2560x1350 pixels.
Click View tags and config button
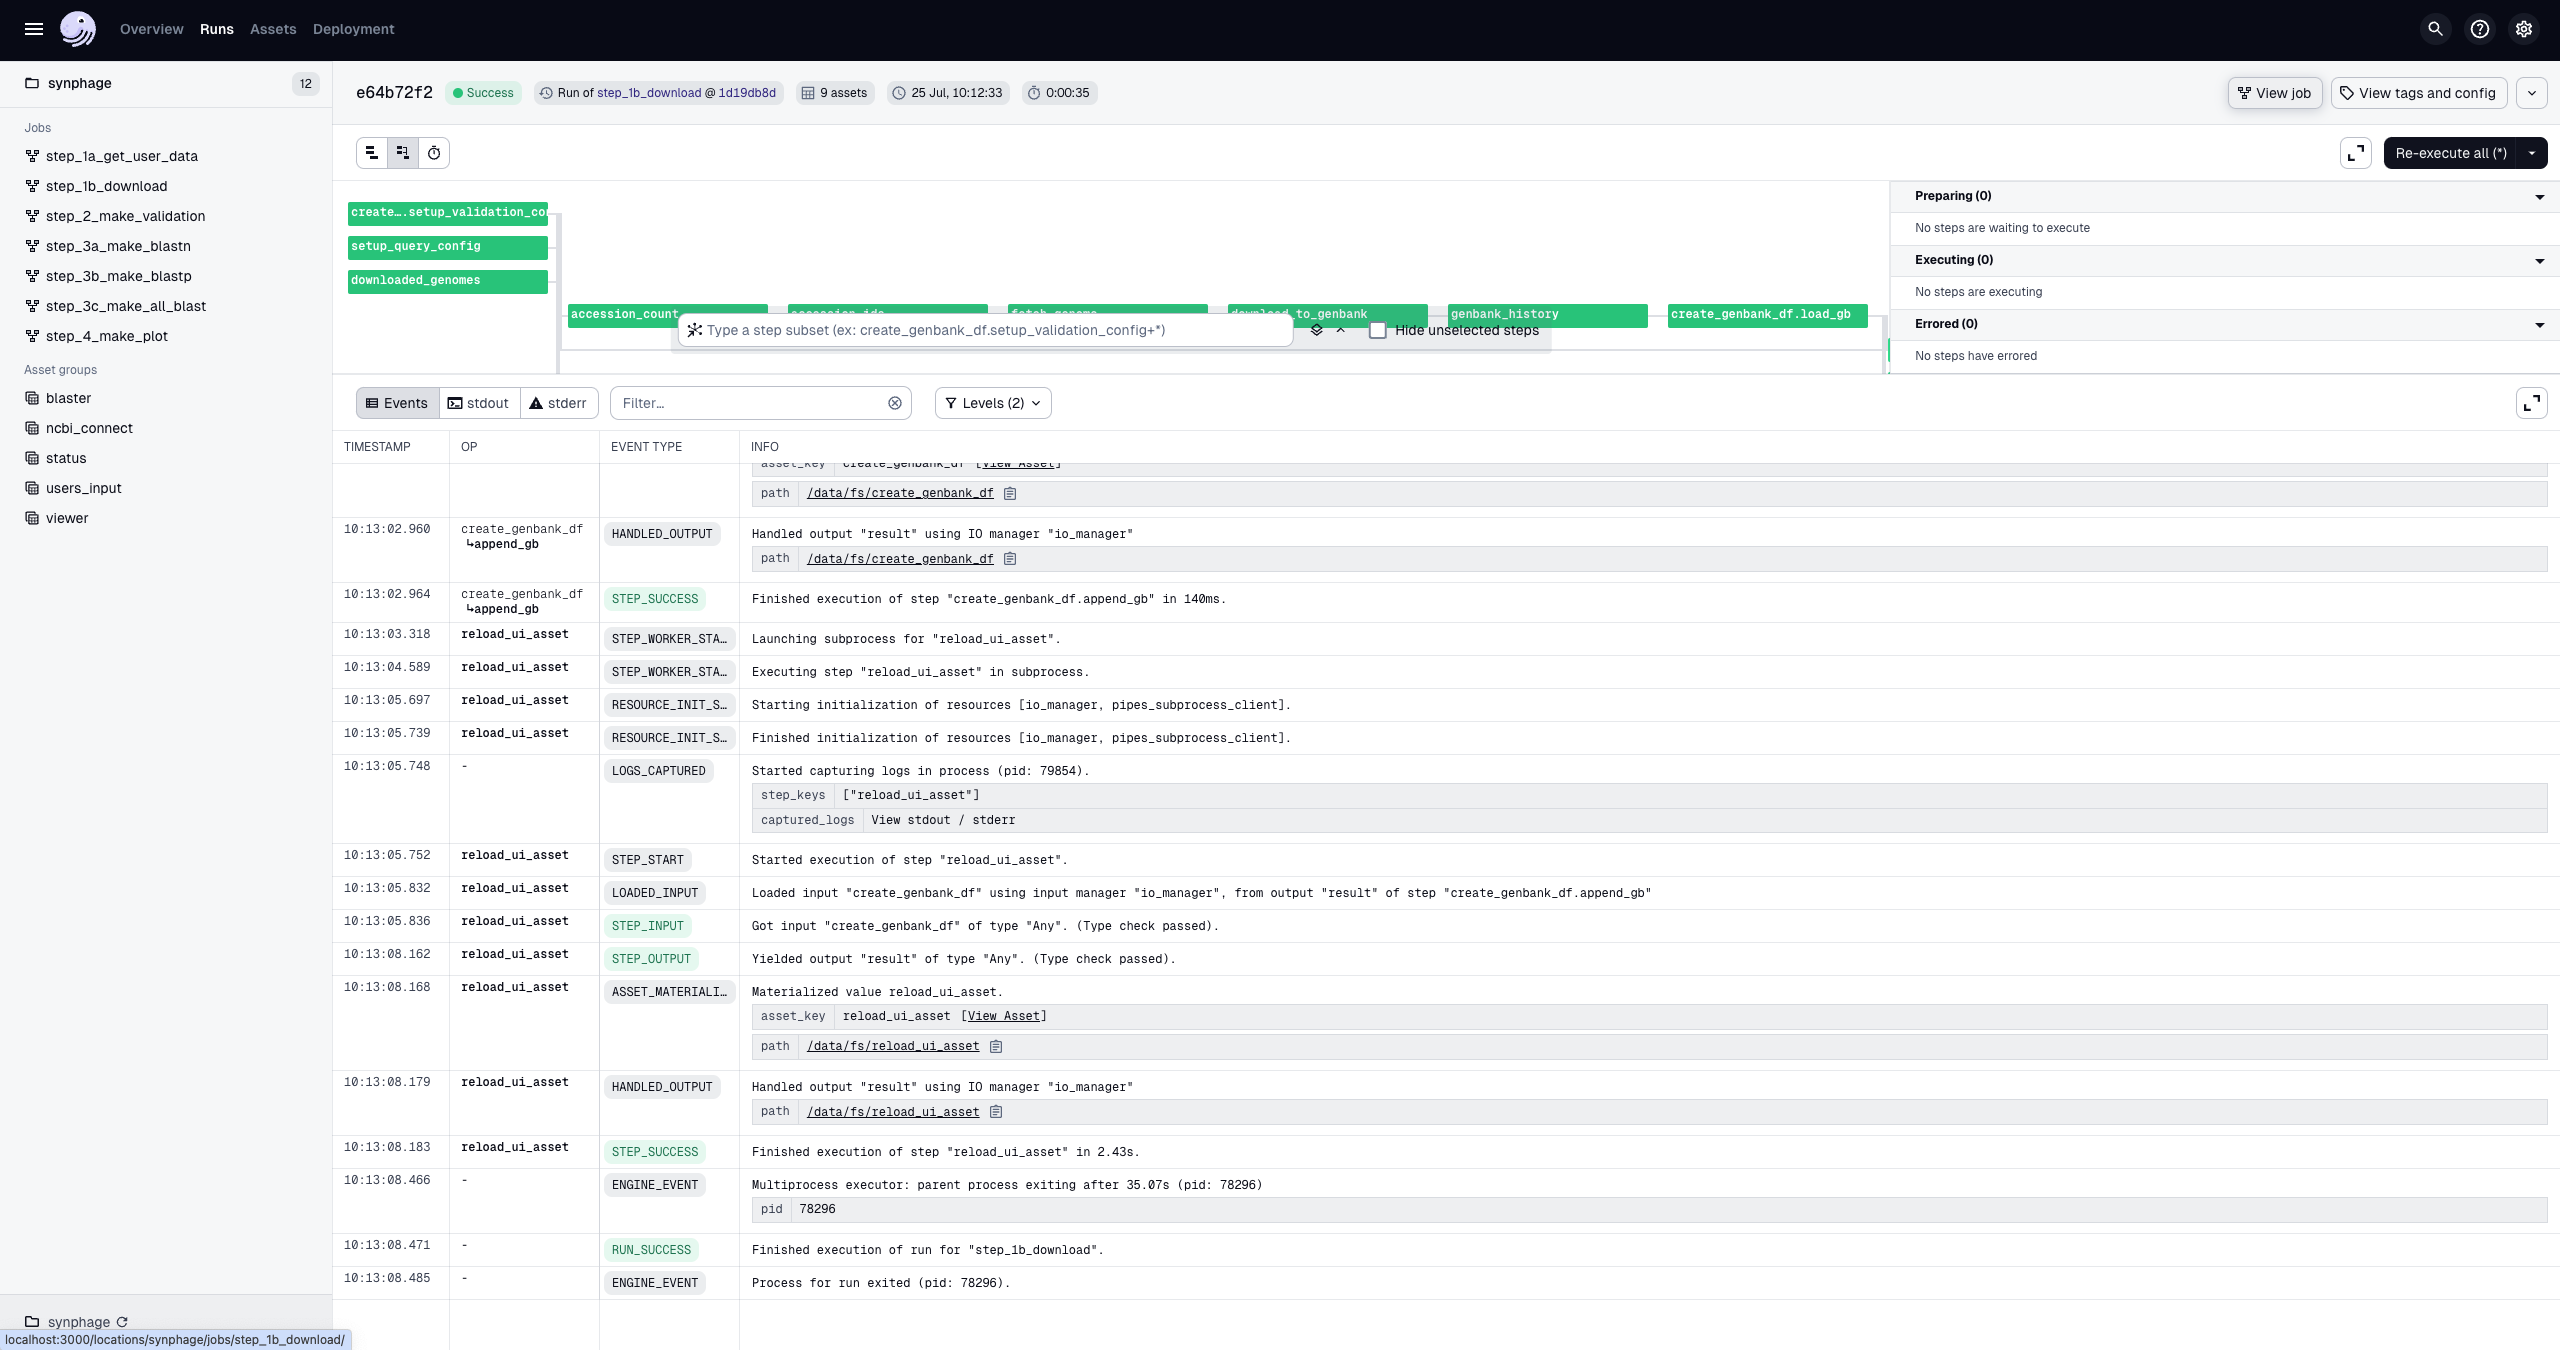tap(2419, 93)
